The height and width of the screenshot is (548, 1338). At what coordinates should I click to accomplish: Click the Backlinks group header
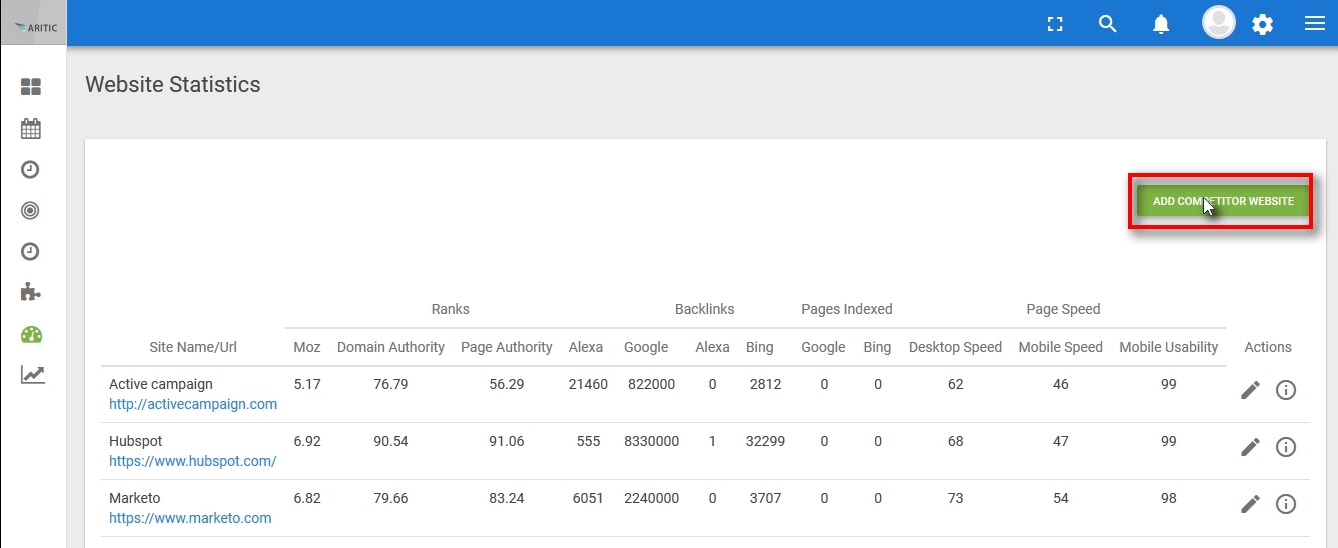click(x=705, y=309)
